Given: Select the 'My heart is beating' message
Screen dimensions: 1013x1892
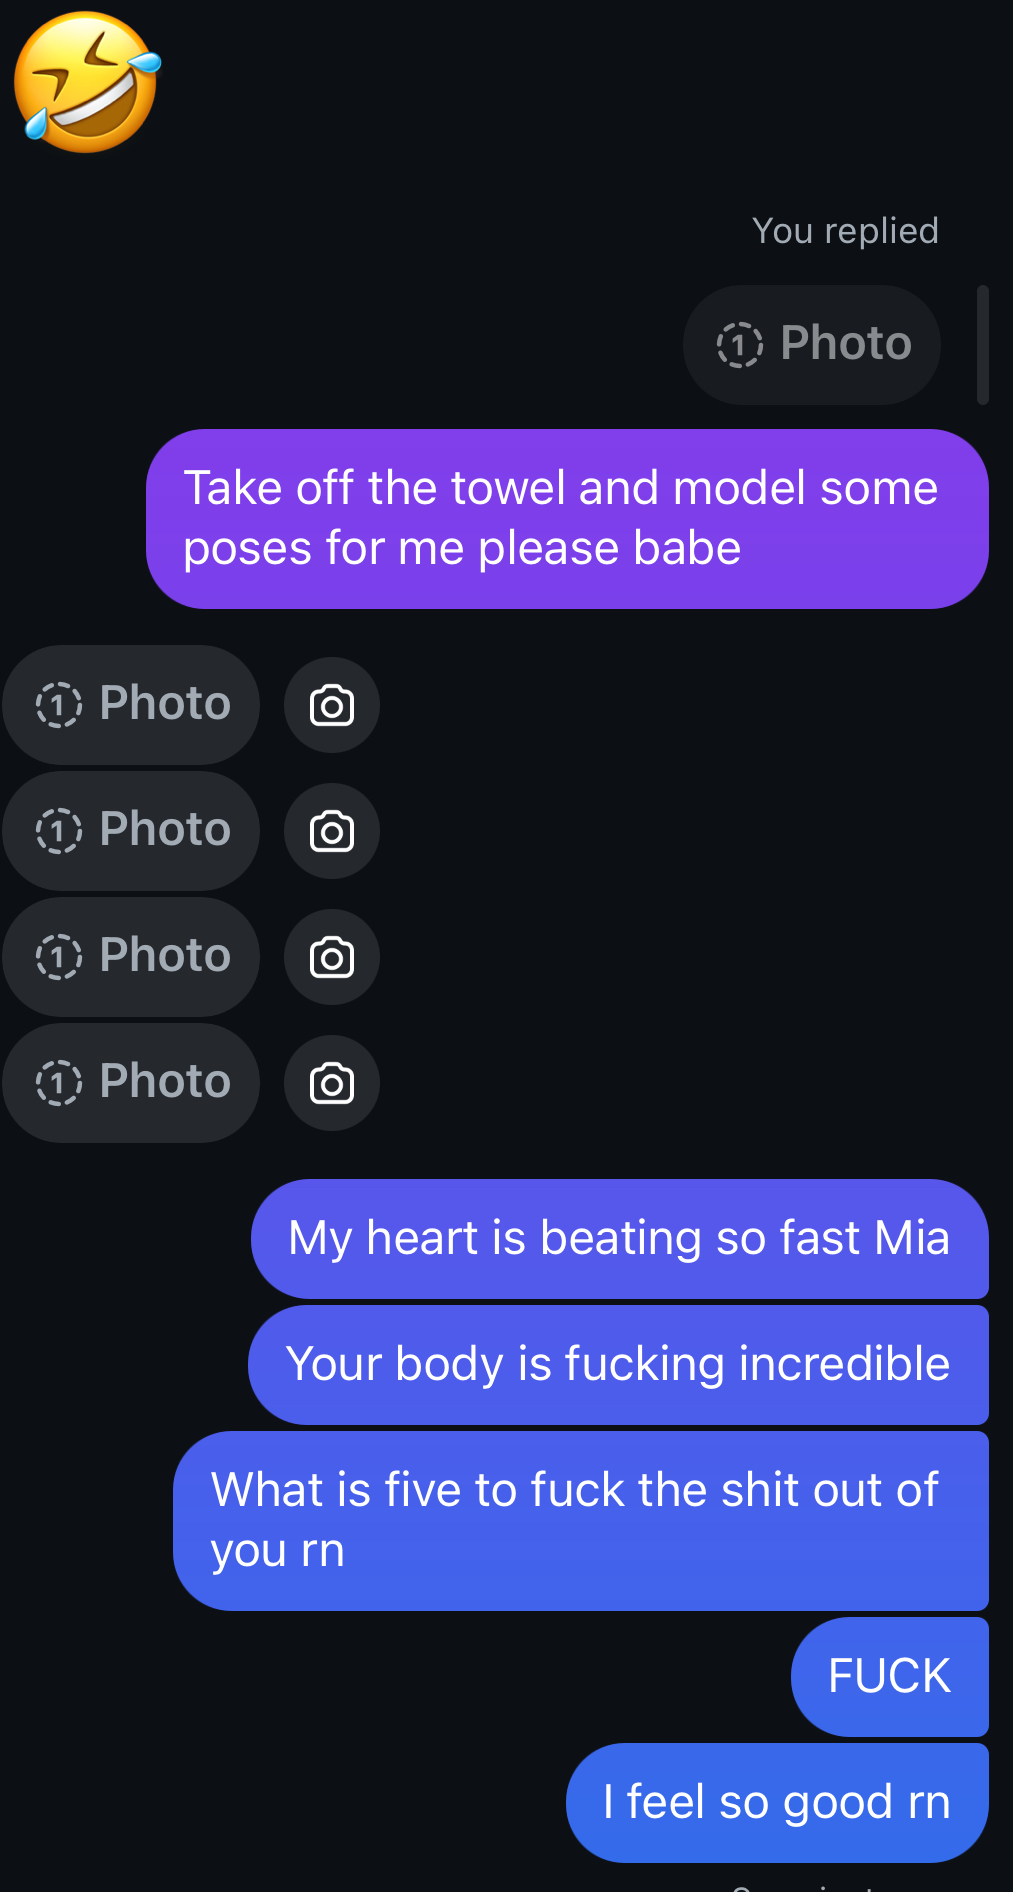Looking at the screenshot, I should click(x=619, y=1239).
